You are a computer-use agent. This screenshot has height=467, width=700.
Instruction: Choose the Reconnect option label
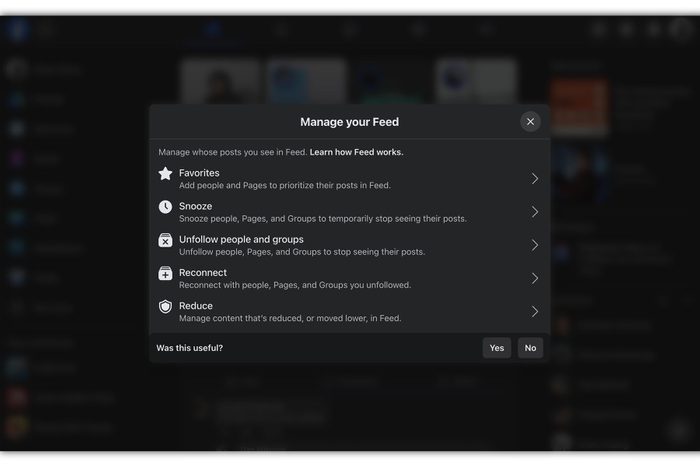(x=203, y=272)
